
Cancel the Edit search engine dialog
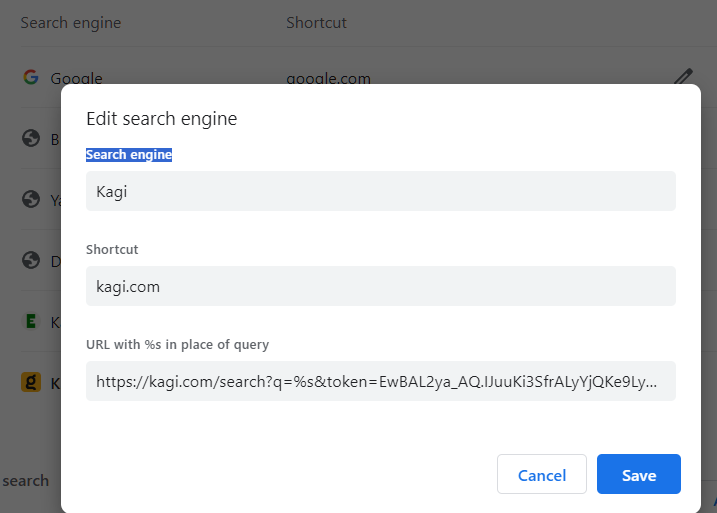coord(542,474)
